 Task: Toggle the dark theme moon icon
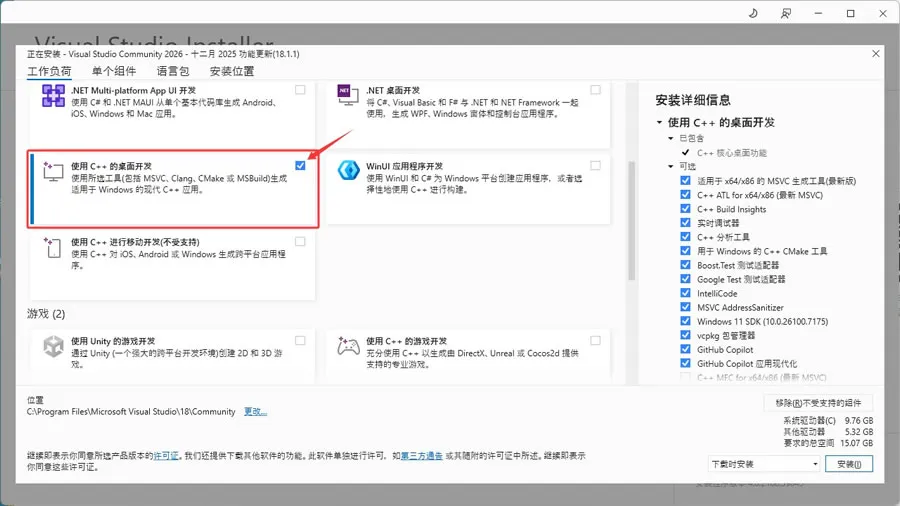click(753, 13)
